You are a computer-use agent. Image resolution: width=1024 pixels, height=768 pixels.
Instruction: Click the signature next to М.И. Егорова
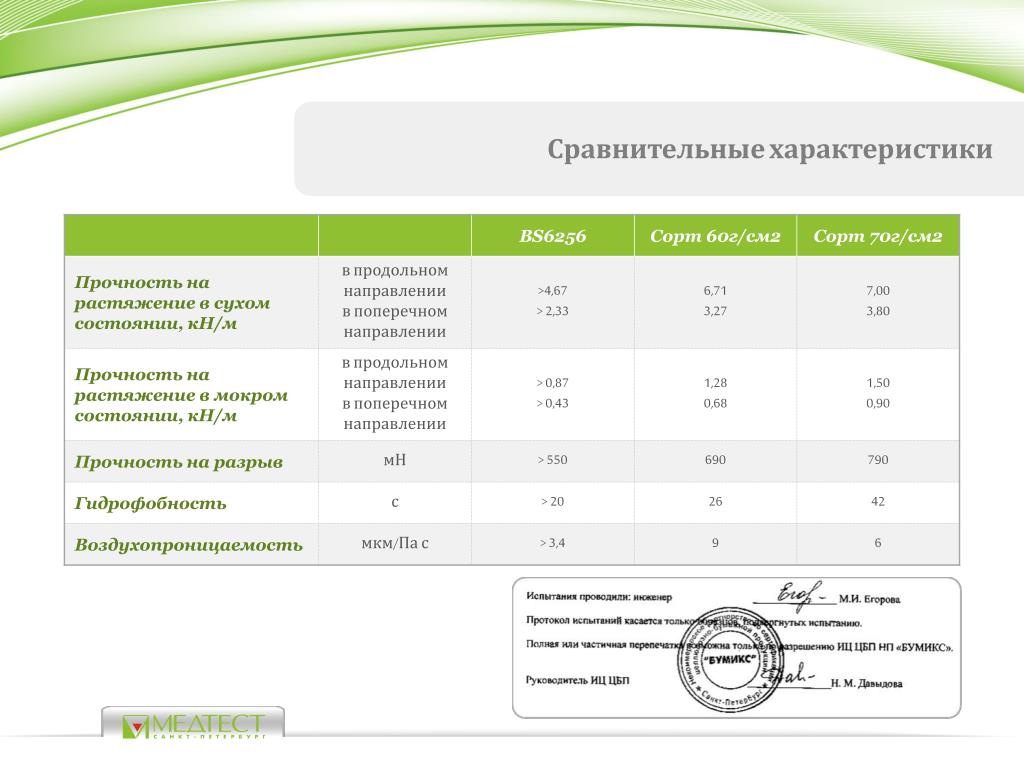[x=799, y=594]
